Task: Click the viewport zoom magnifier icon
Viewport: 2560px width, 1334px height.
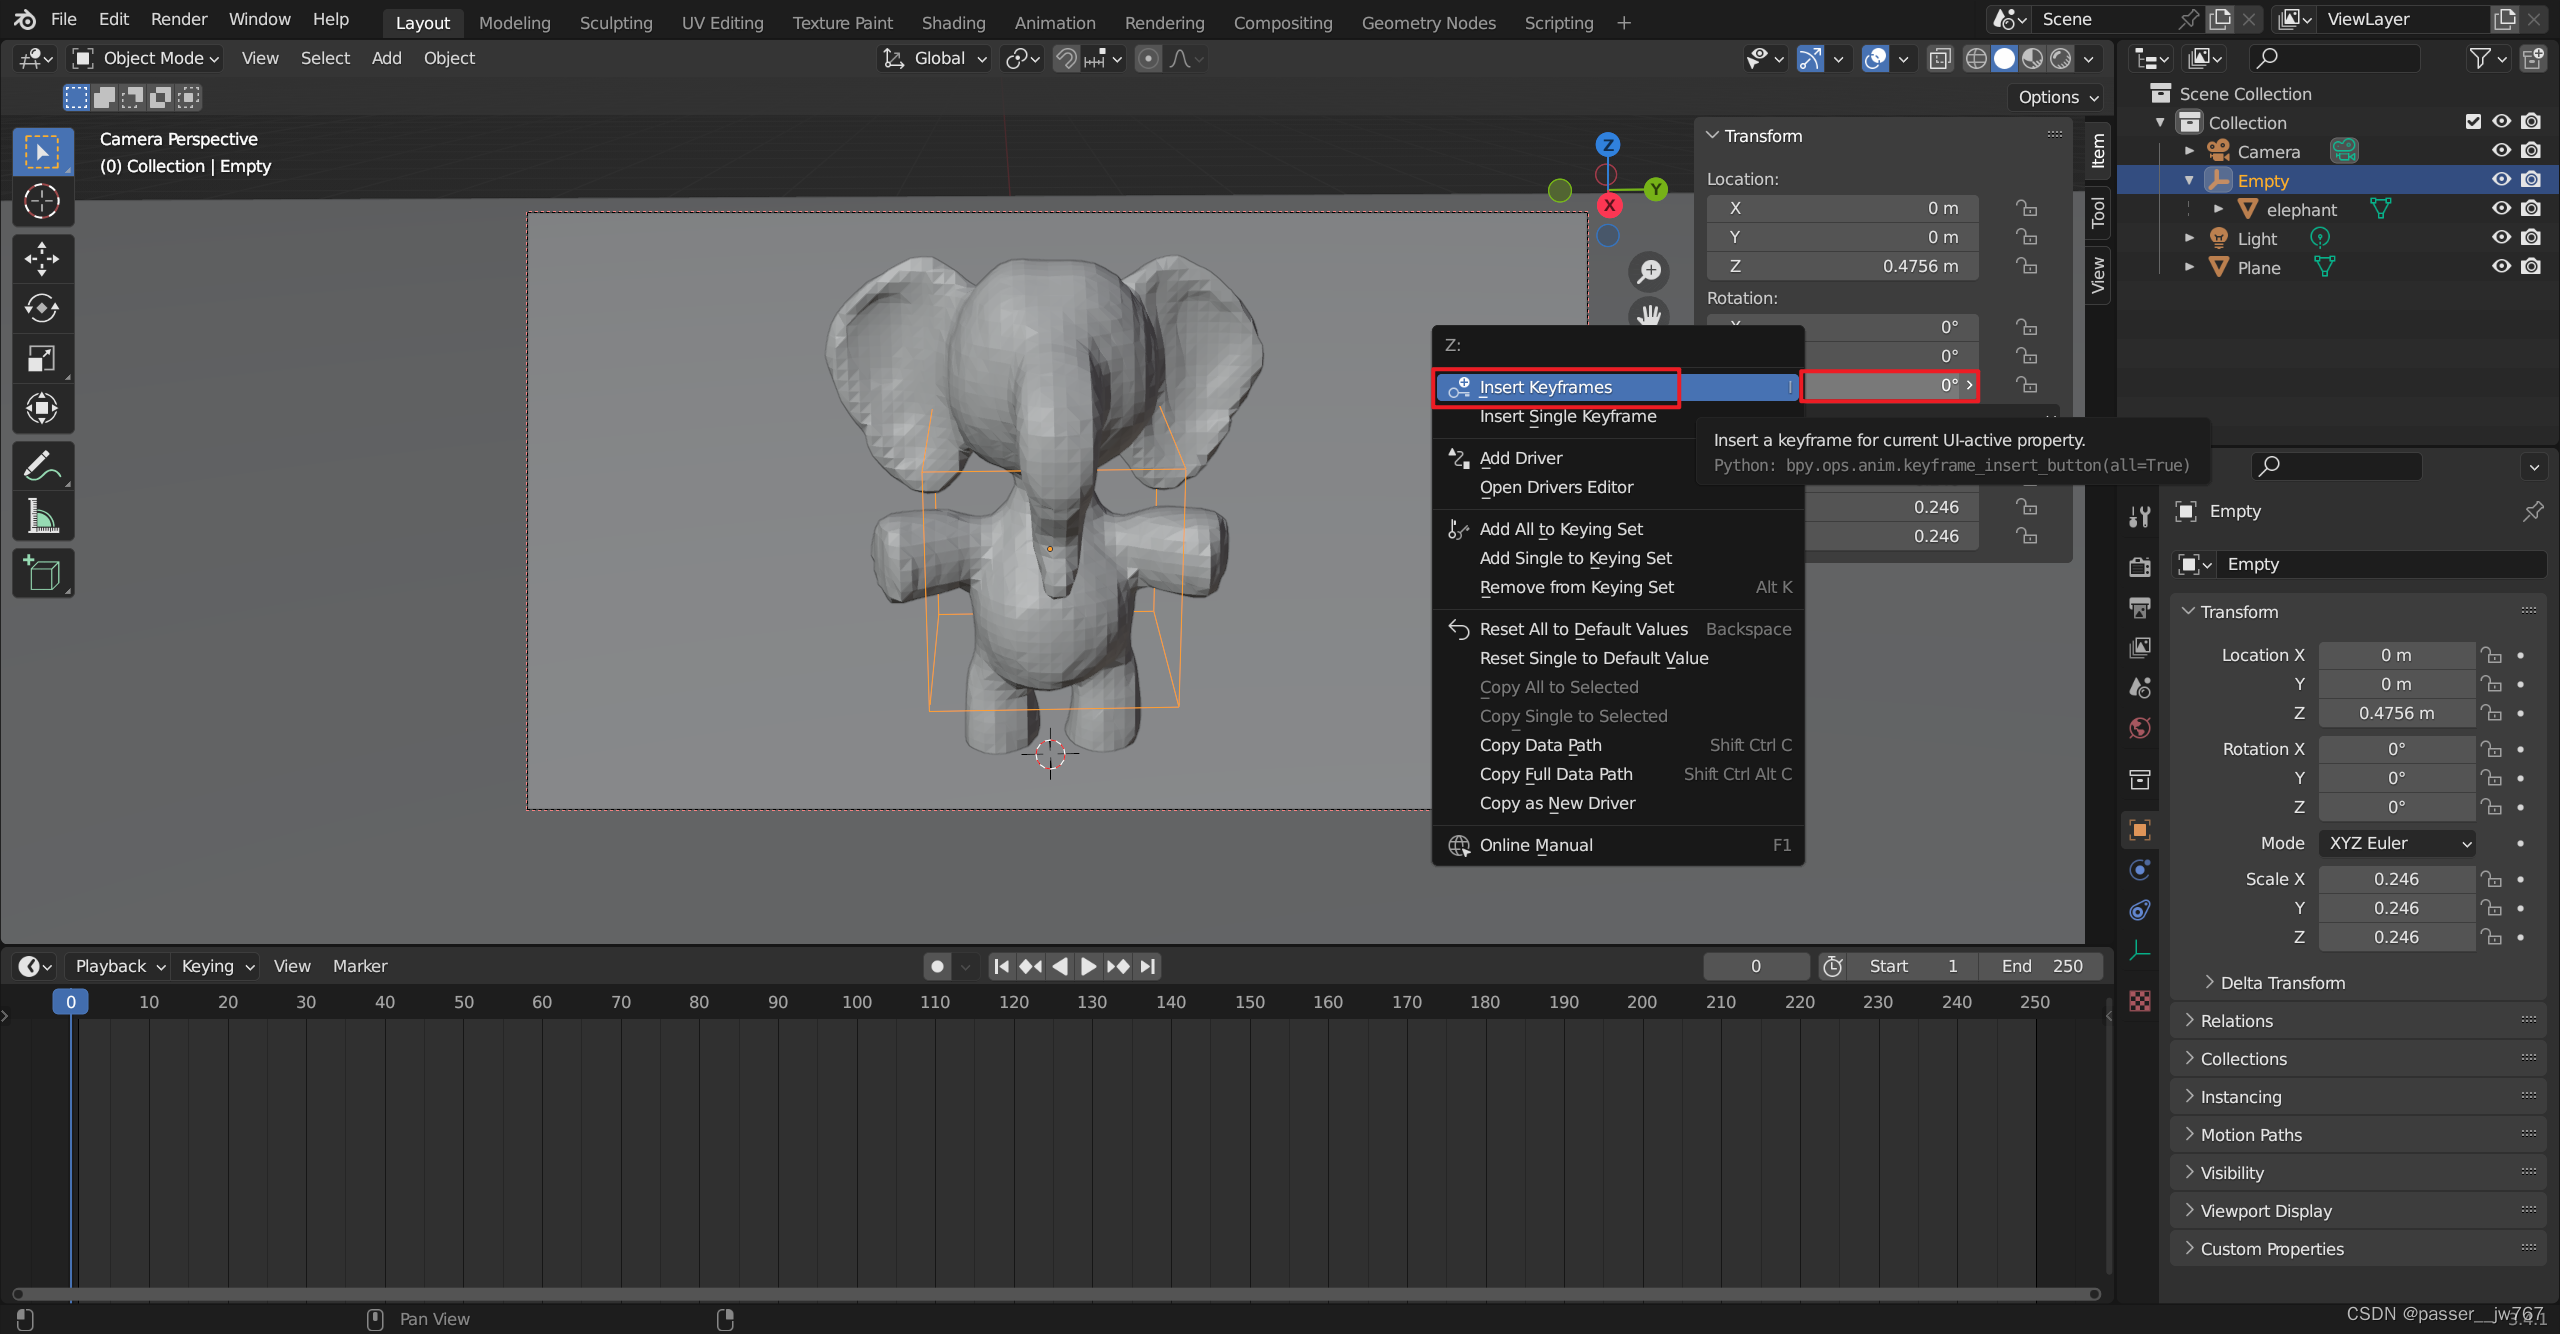Action: pyautogui.click(x=1649, y=271)
